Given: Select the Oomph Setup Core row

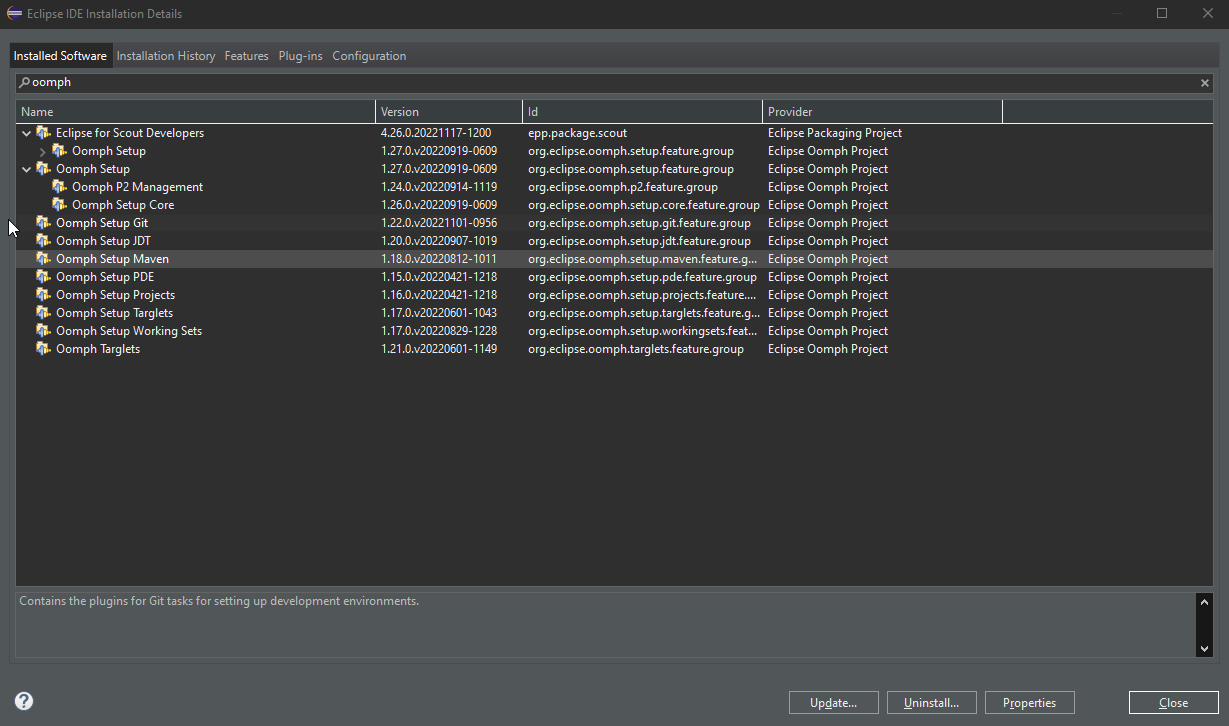Looking at the screenshot, I should 614,205.
